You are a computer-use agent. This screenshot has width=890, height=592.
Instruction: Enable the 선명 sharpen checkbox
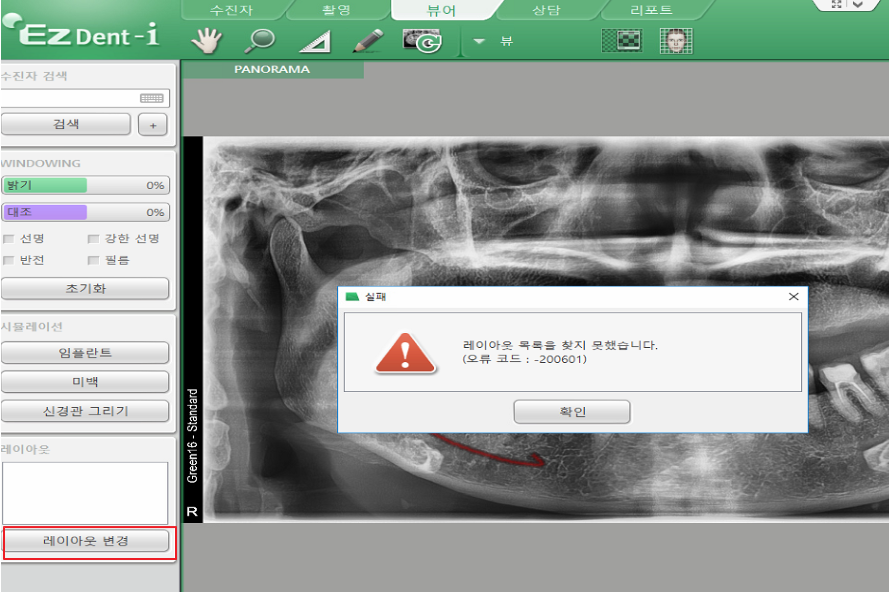(x=9, y=239)
